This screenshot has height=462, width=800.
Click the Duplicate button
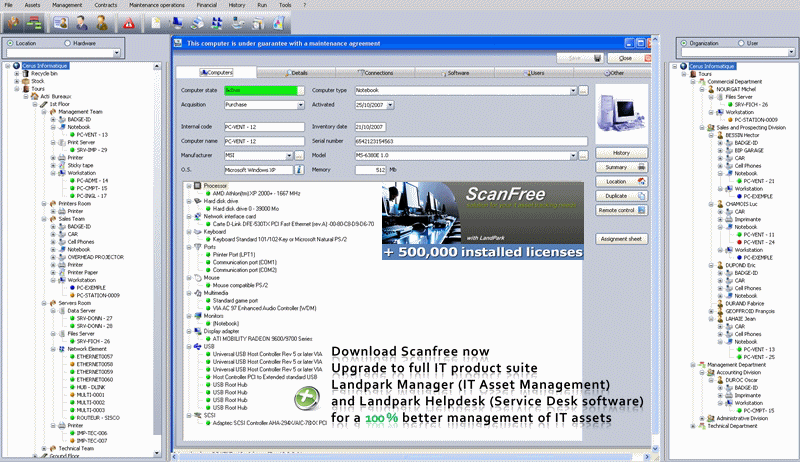(621, 196)
